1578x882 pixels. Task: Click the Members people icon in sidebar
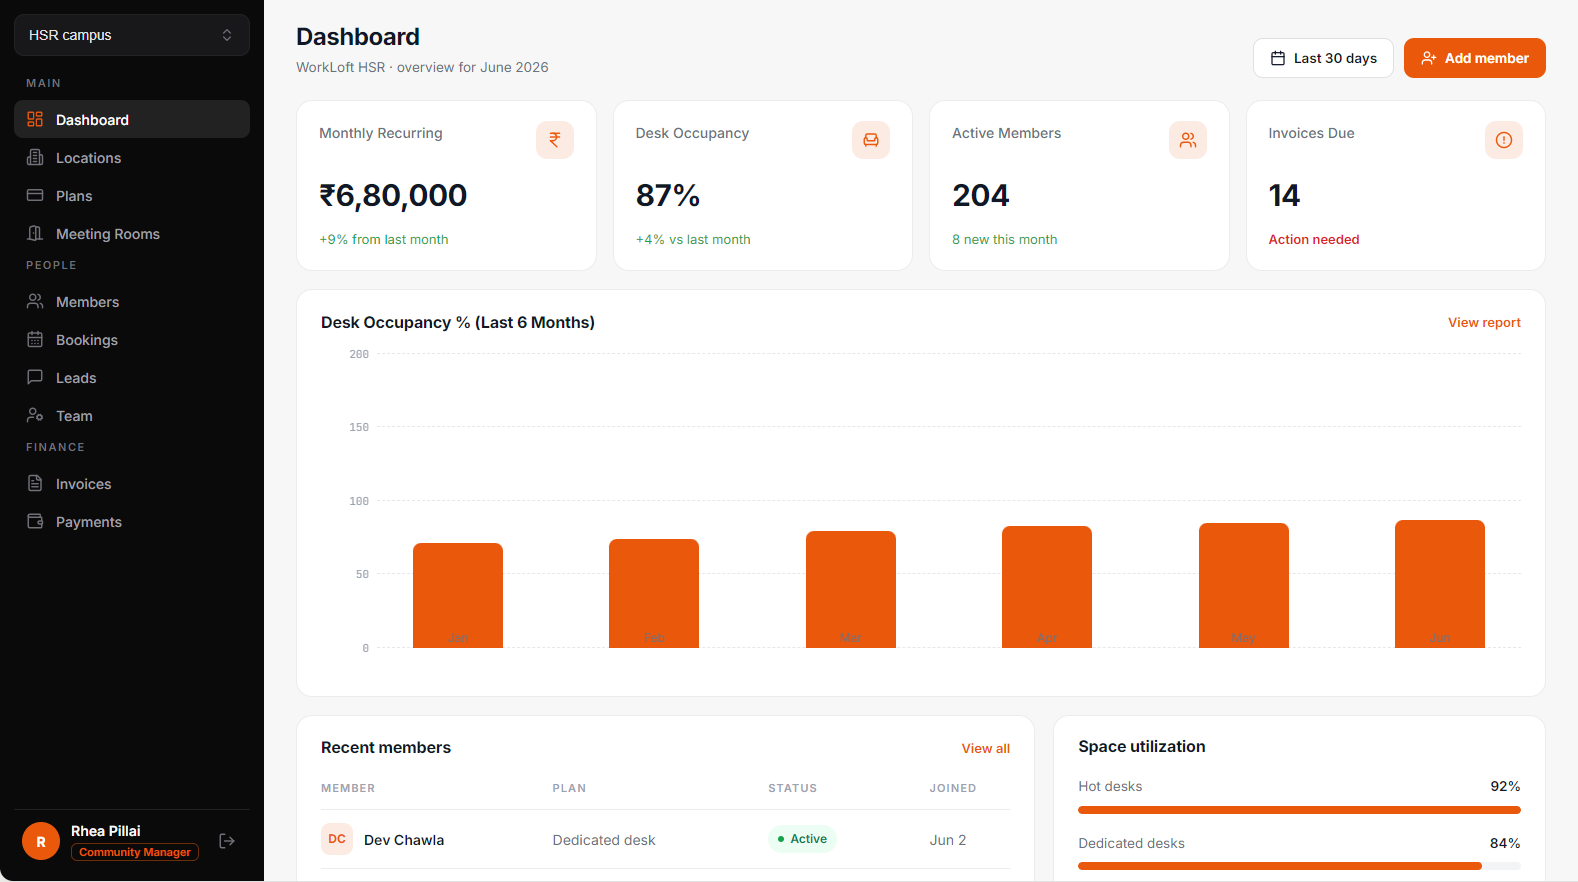point(35,301)
